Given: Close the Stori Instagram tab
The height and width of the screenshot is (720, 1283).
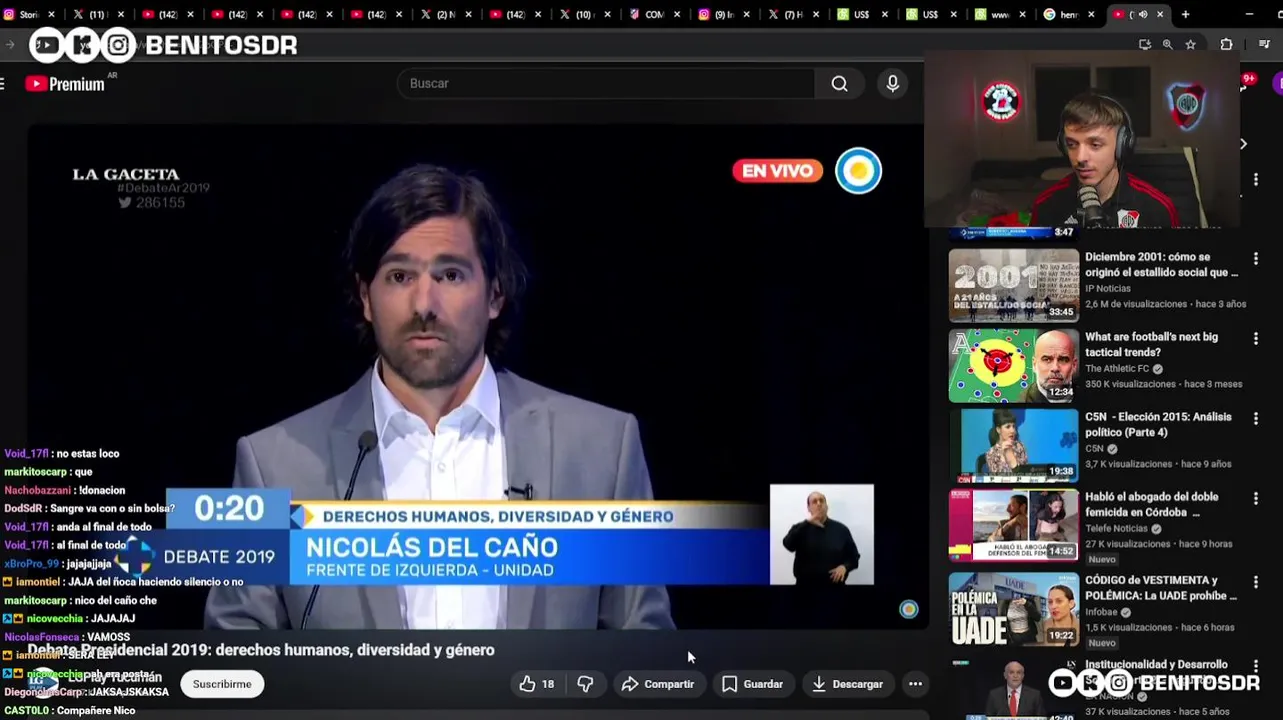Looking at the screenshot, I should coord(51,15).
